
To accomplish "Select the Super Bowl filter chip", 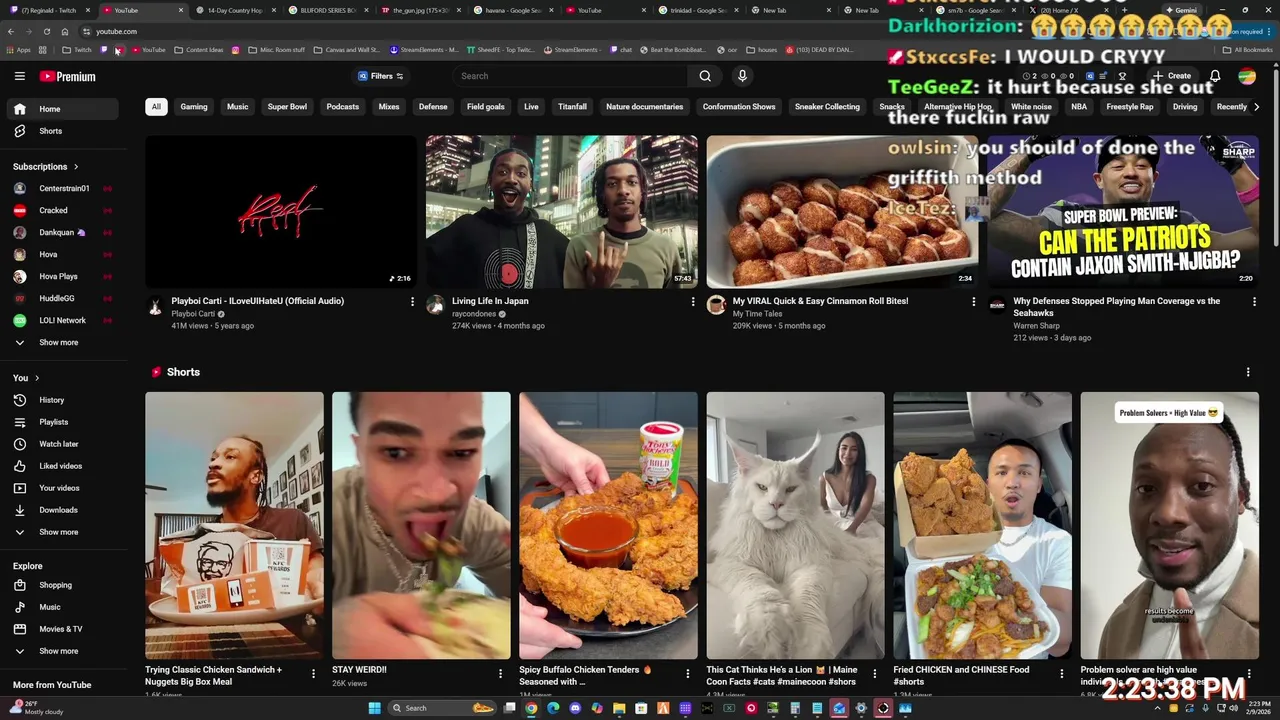I will (x=287, y=107).
